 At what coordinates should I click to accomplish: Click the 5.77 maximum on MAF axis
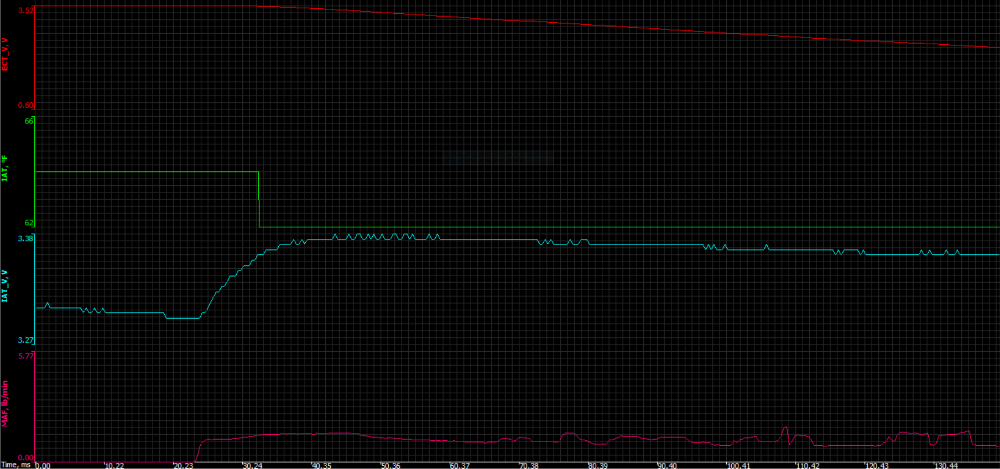point(27,355)
